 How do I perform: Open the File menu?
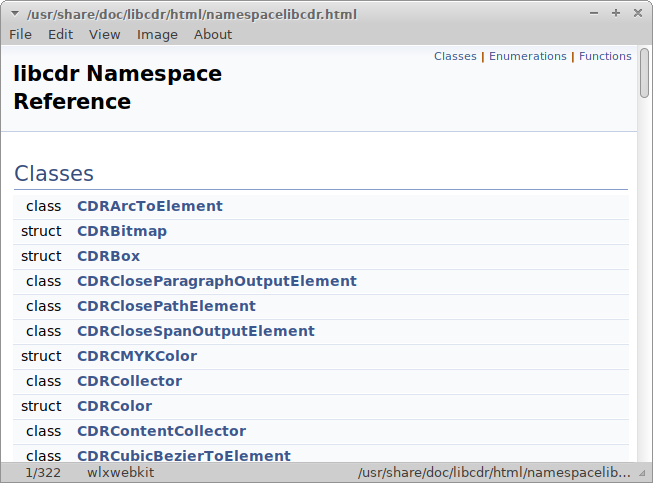tap(20, 34)
